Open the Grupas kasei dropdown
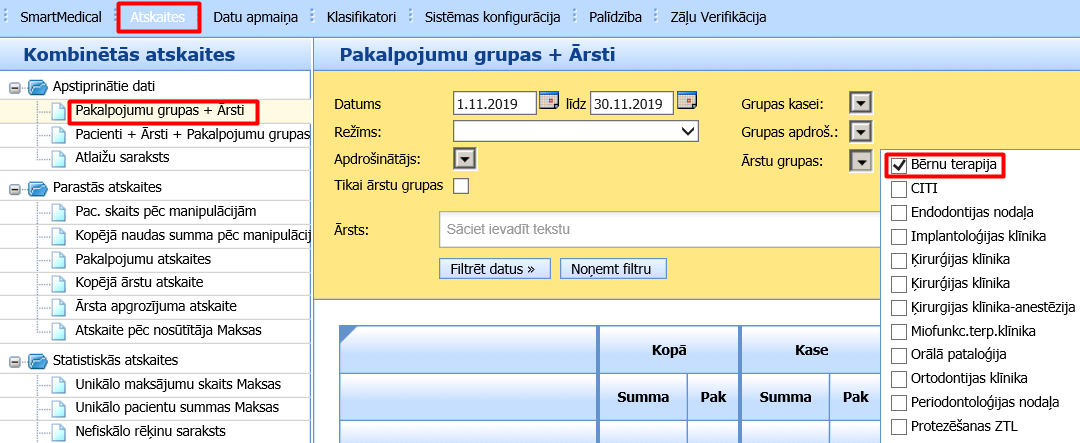Screen dimensions: 1080x443 (859, 103)
